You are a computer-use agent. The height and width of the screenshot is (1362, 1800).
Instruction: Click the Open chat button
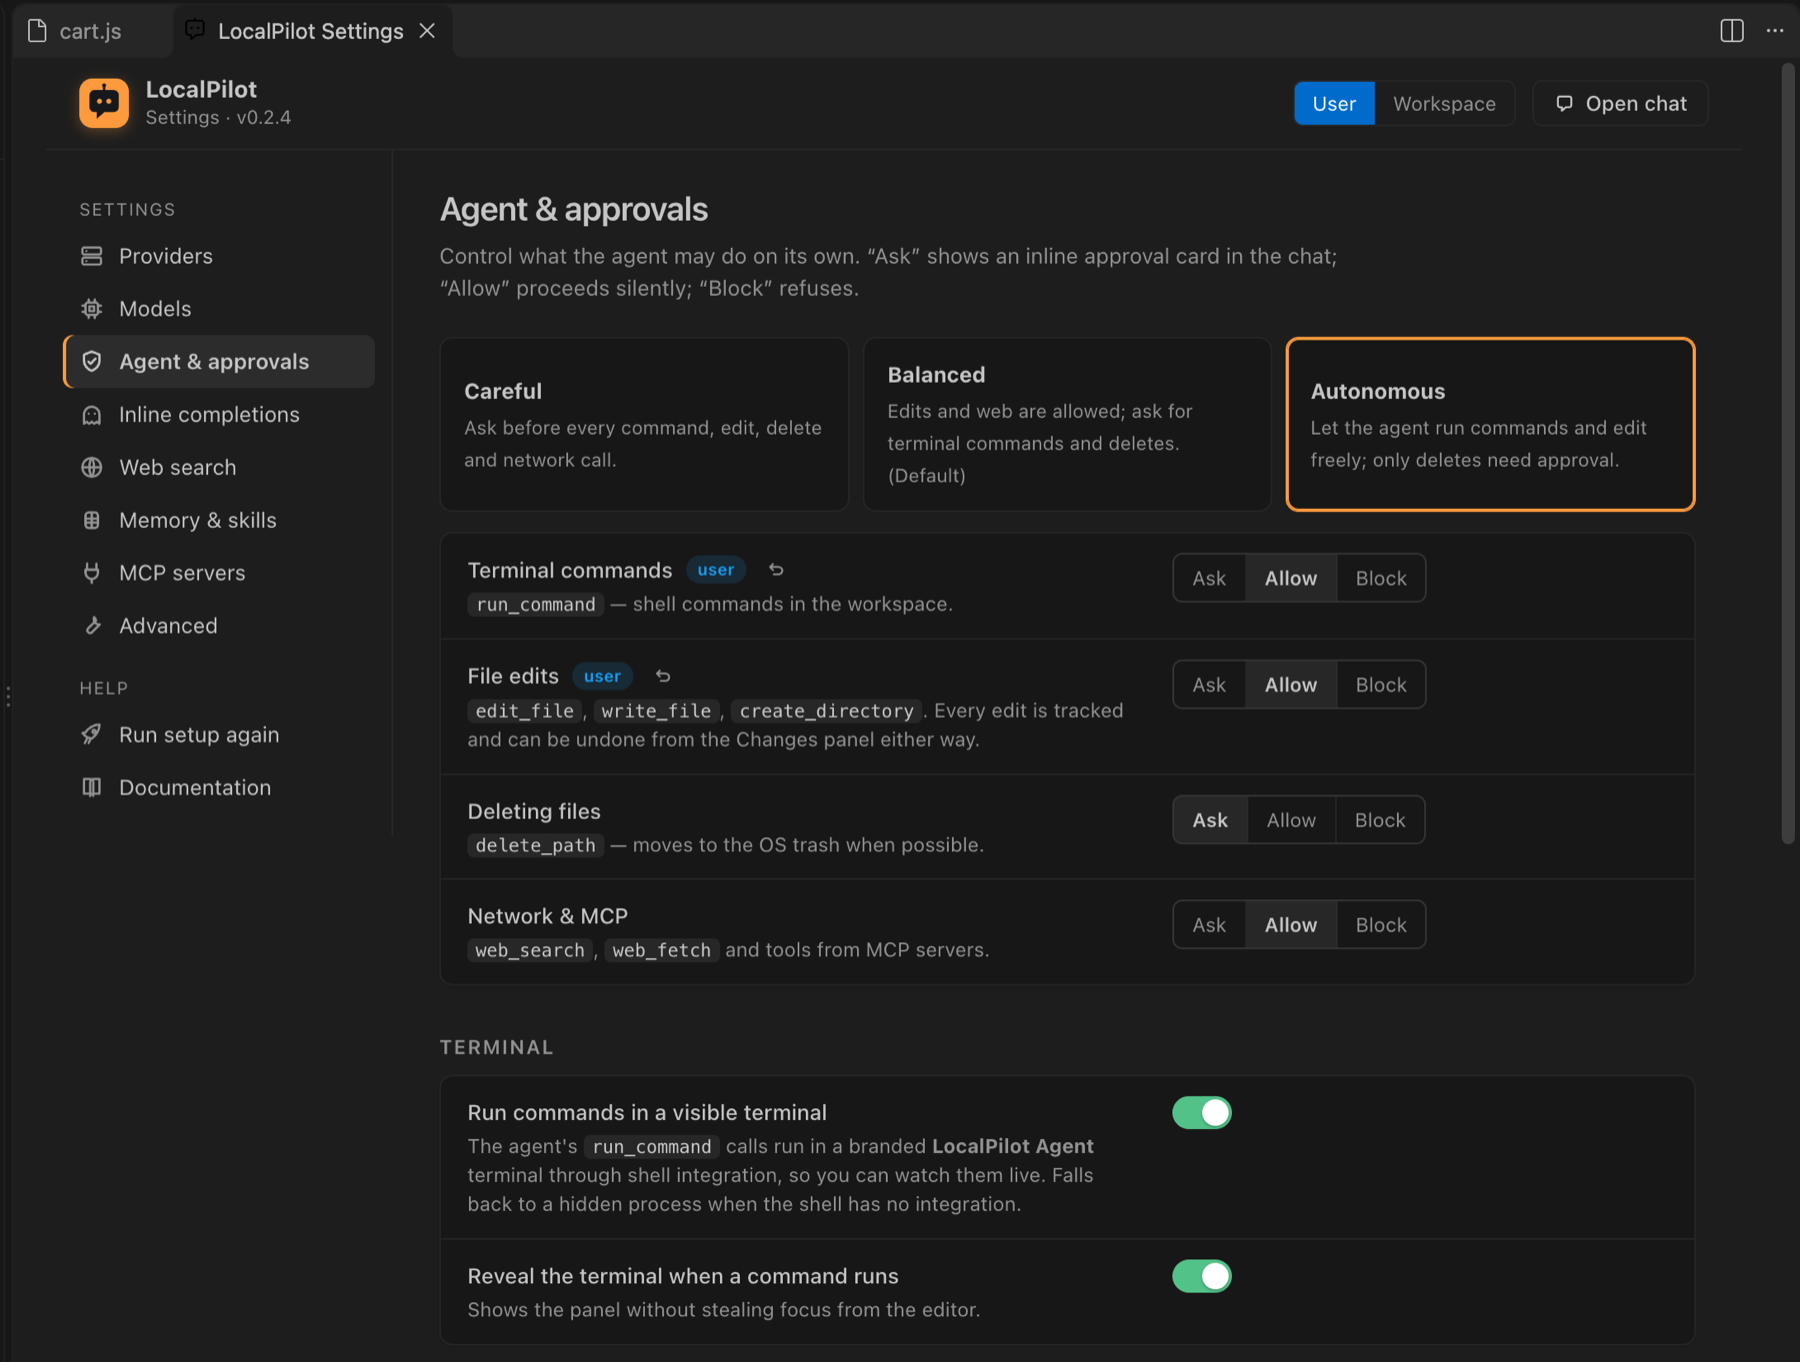[x=1620, y=104]
